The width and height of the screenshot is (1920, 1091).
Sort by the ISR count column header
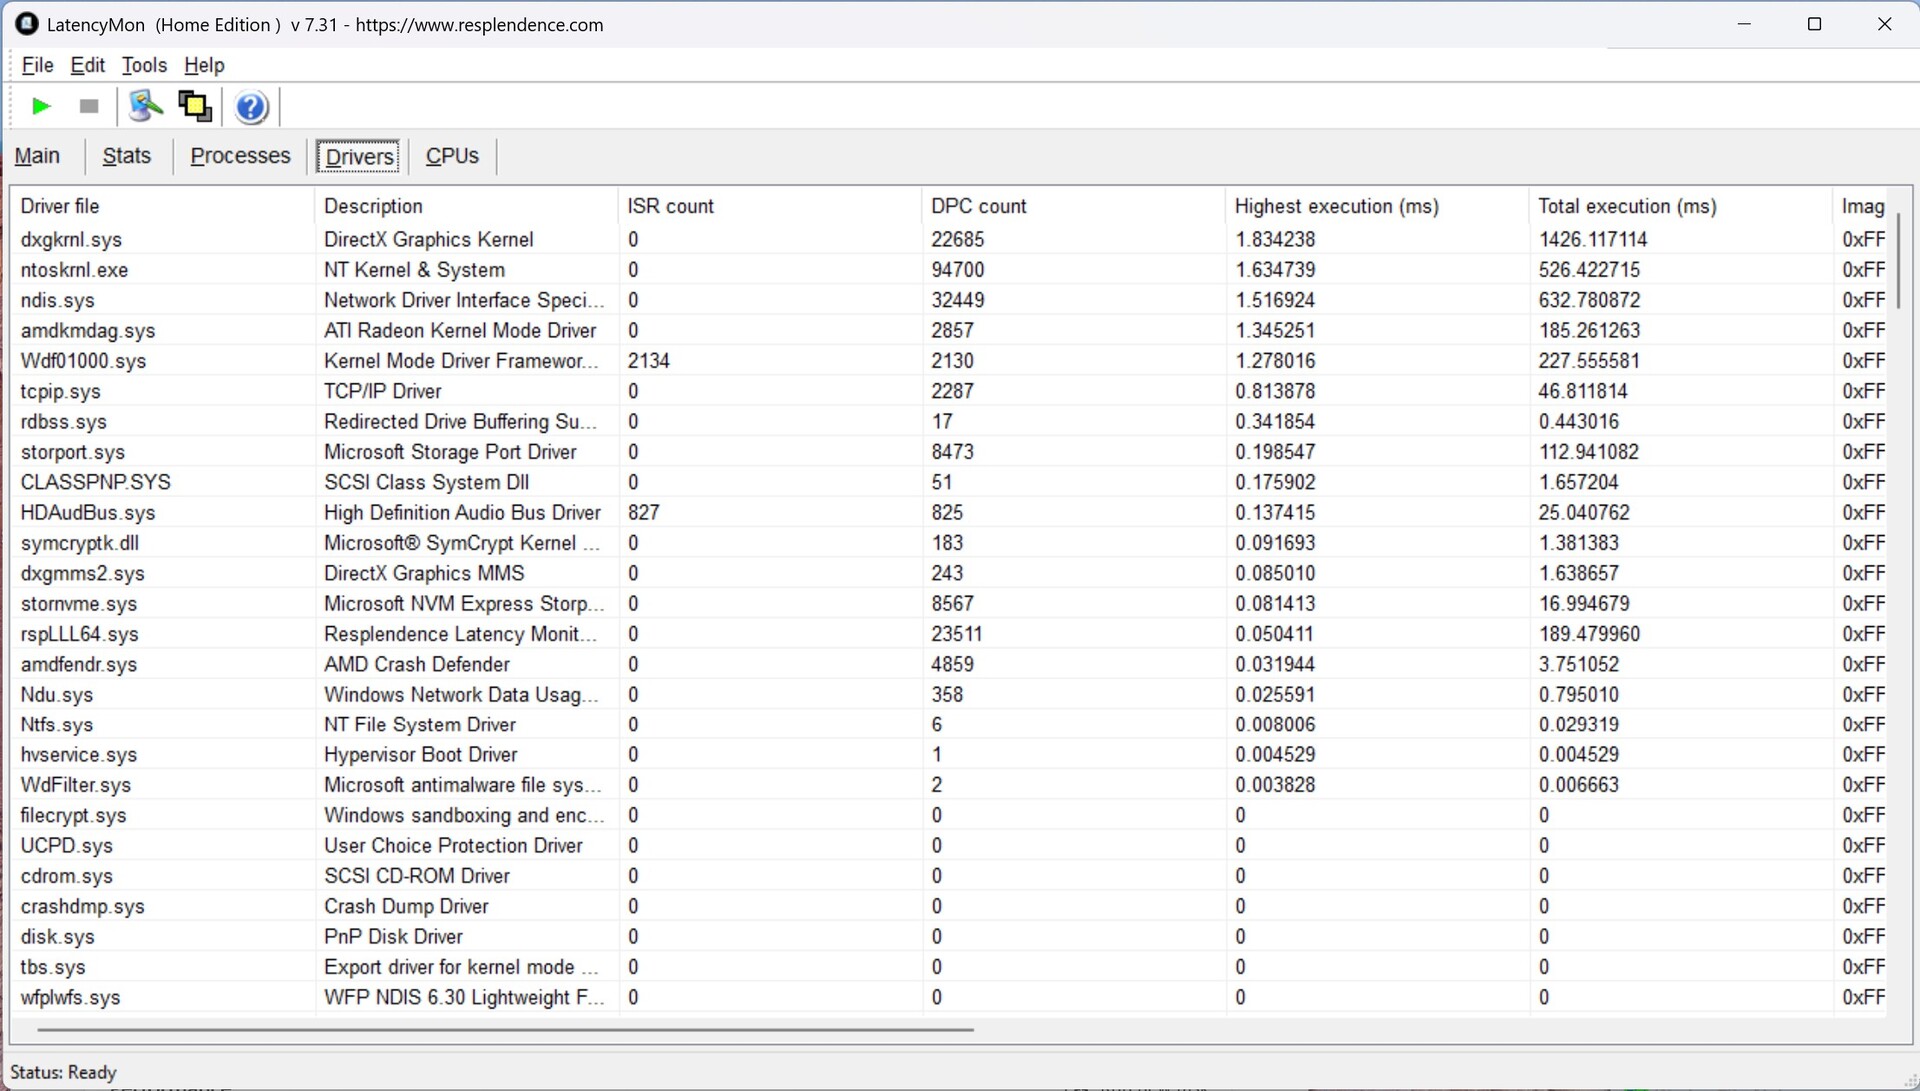pos(670,206)
